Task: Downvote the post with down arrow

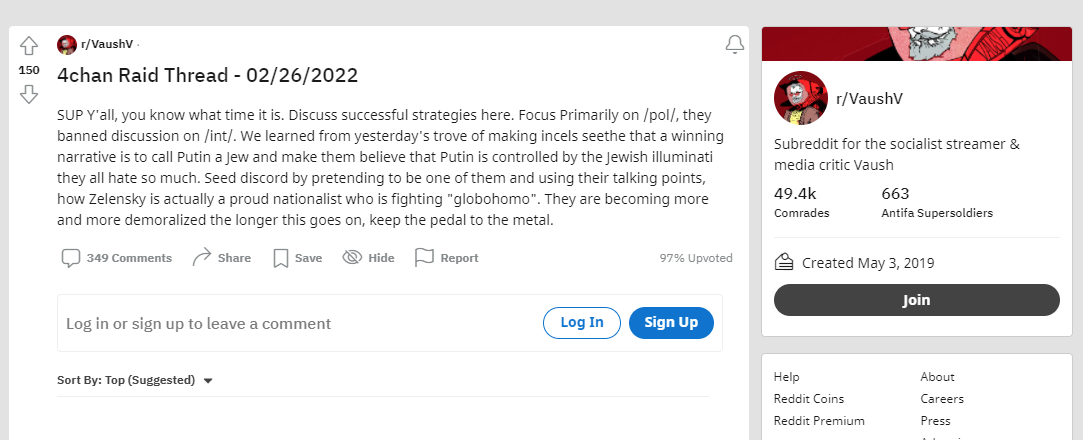Action: coord(28,94)
